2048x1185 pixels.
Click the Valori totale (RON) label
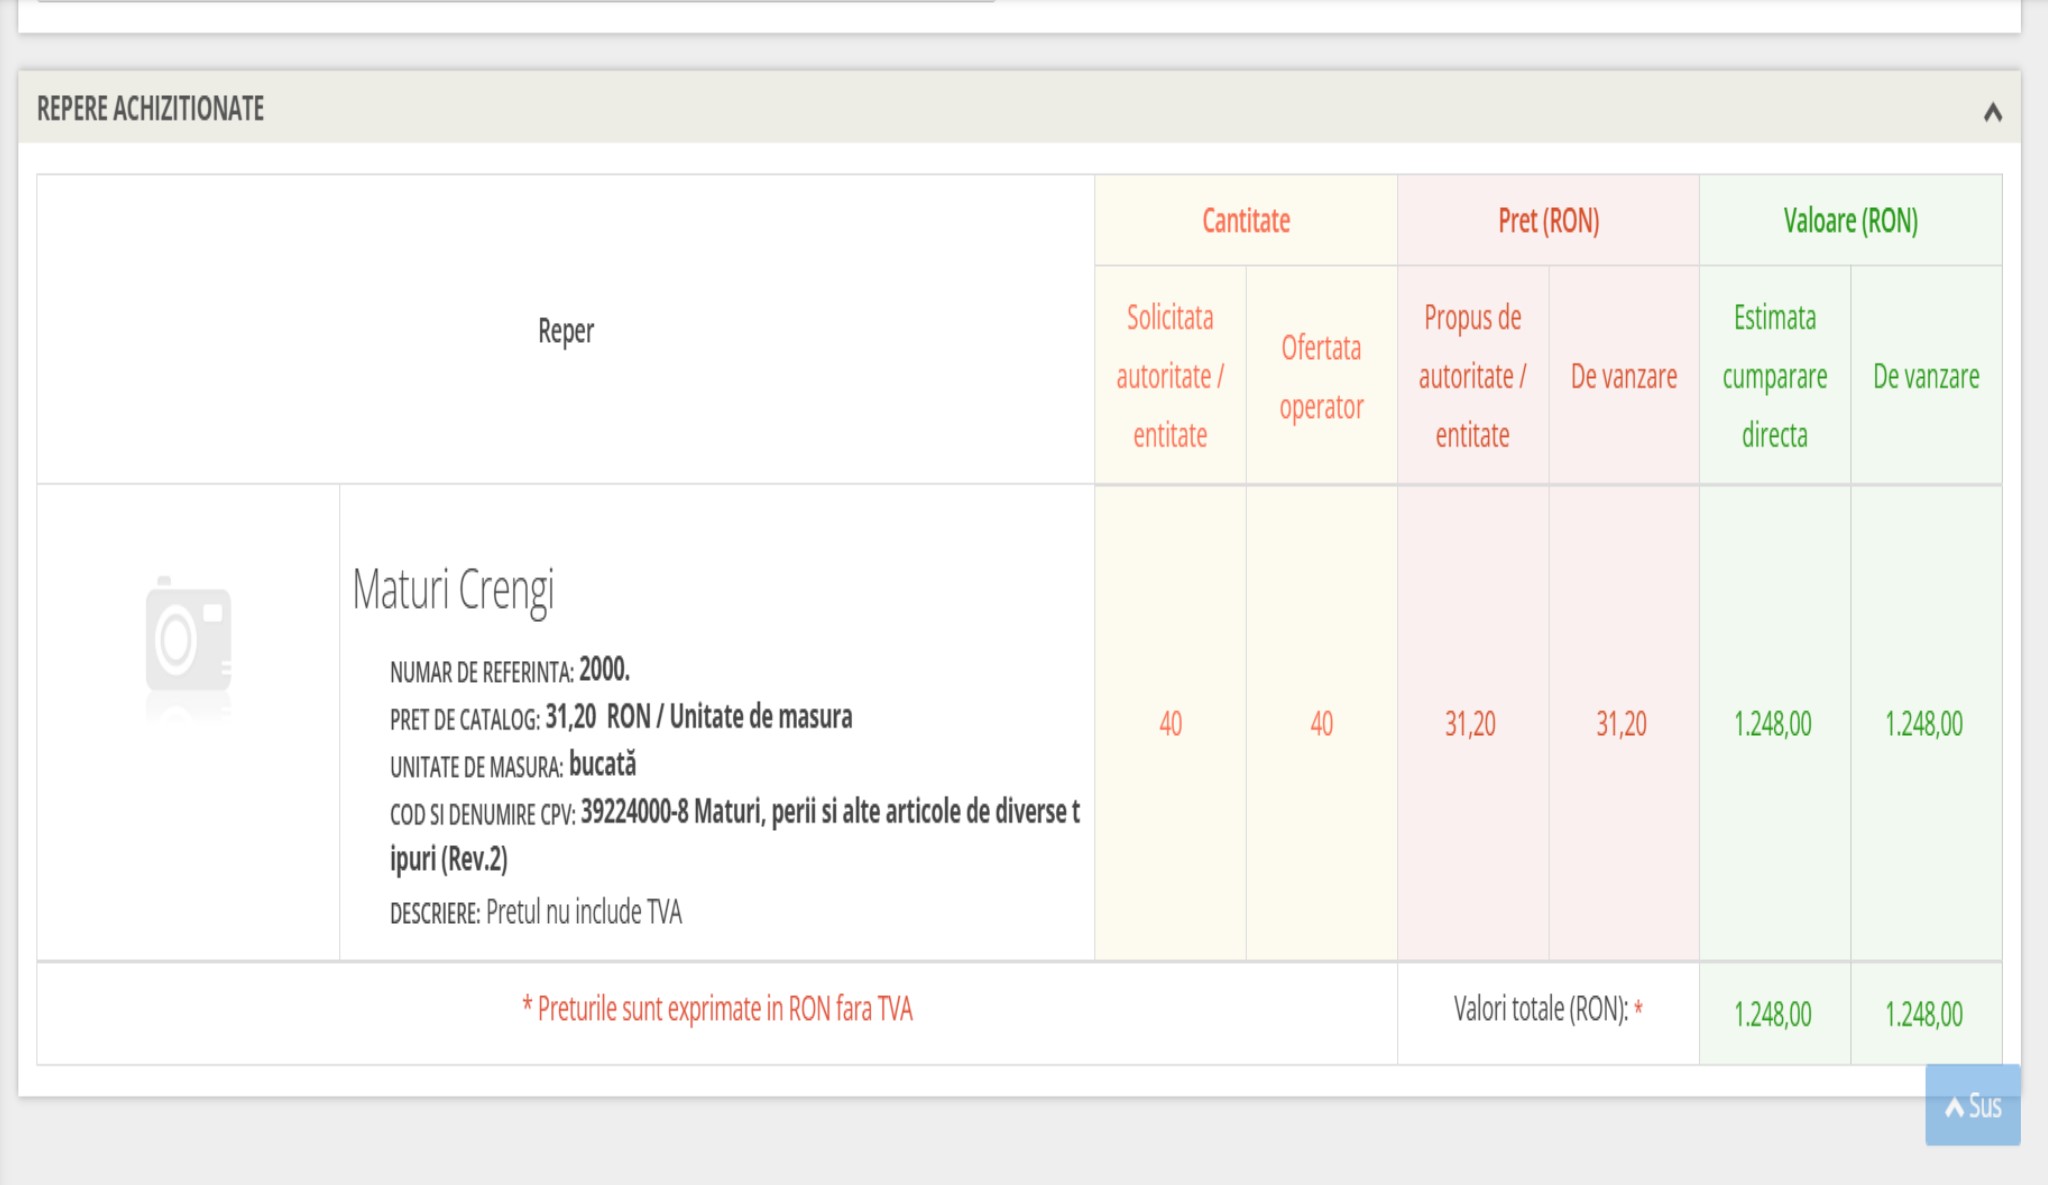coord(1541,1009)
